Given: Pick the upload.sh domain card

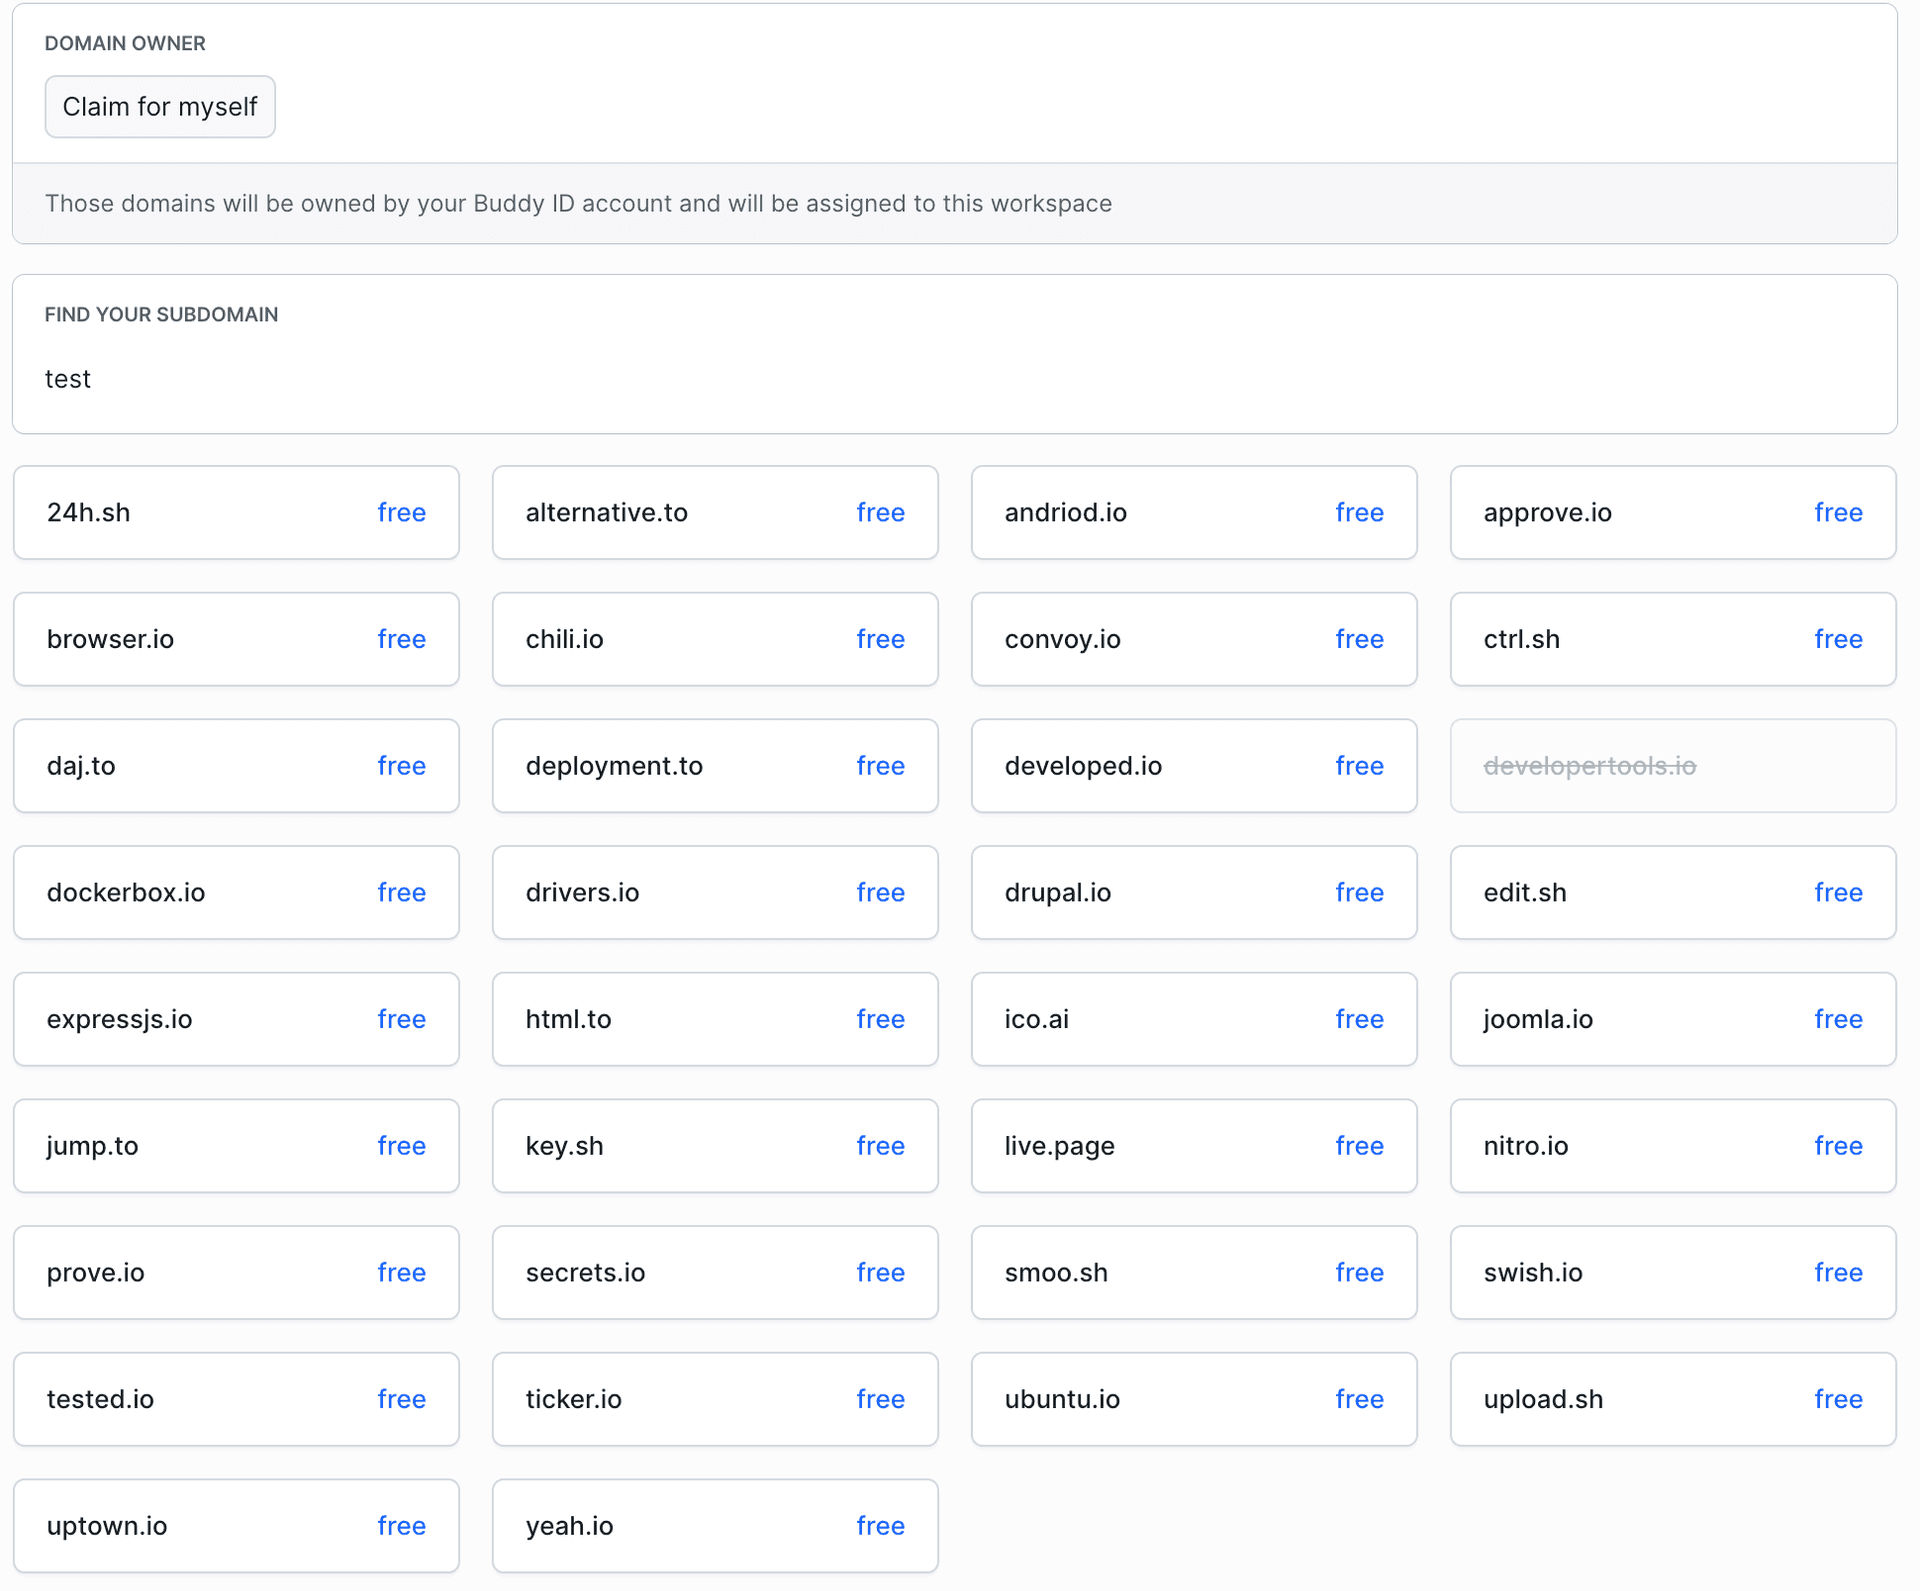Looking at the screenshot, I should [x=1673, y=1399].
